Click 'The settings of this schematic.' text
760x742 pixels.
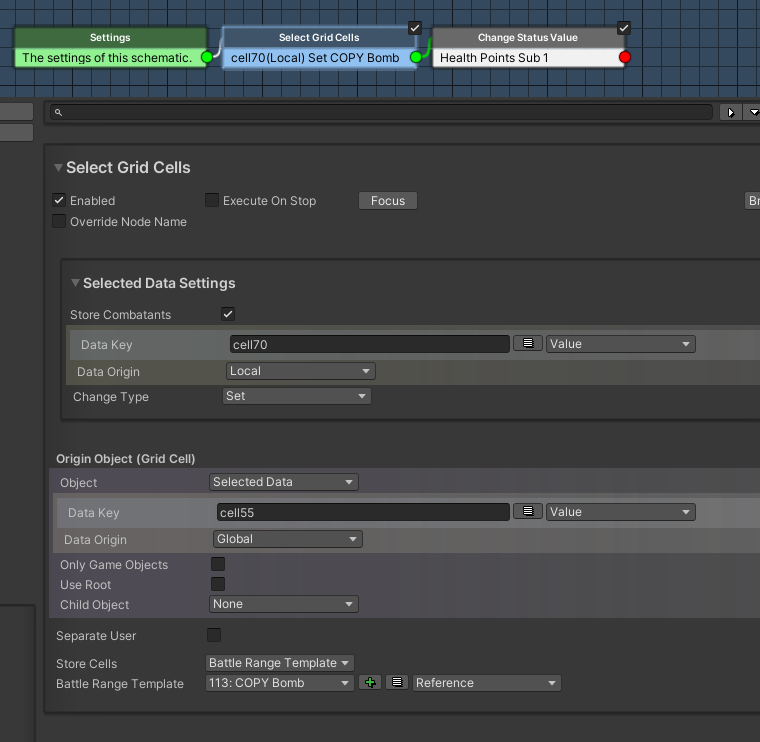click(x=107, y=58)
